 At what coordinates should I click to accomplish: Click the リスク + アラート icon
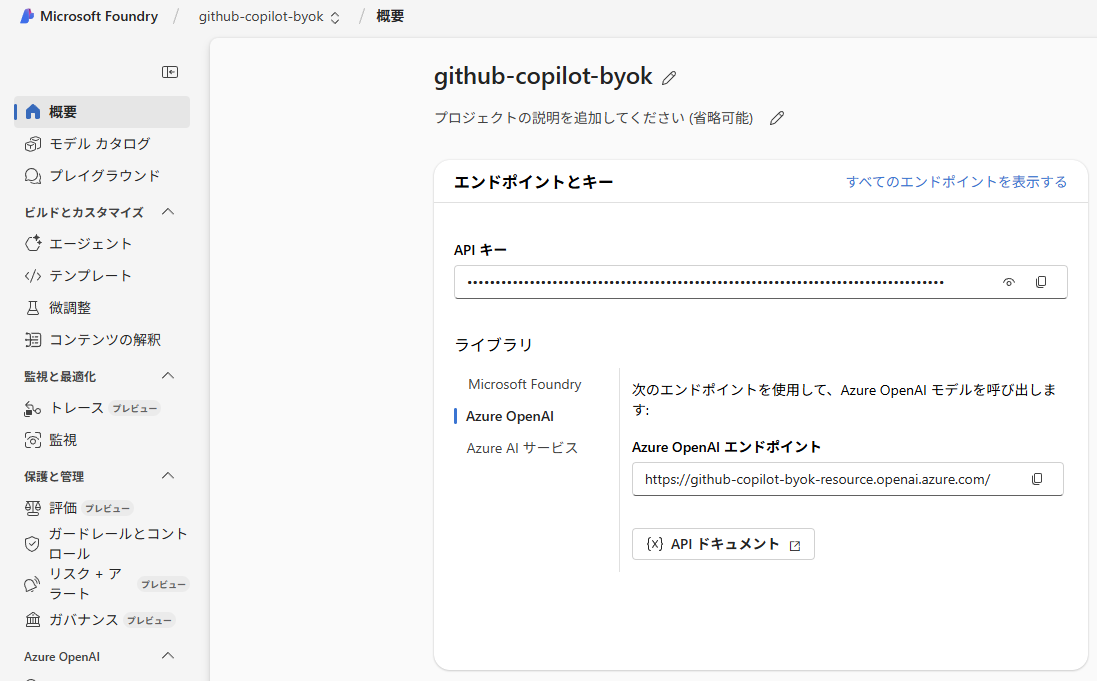click(32, 584)
